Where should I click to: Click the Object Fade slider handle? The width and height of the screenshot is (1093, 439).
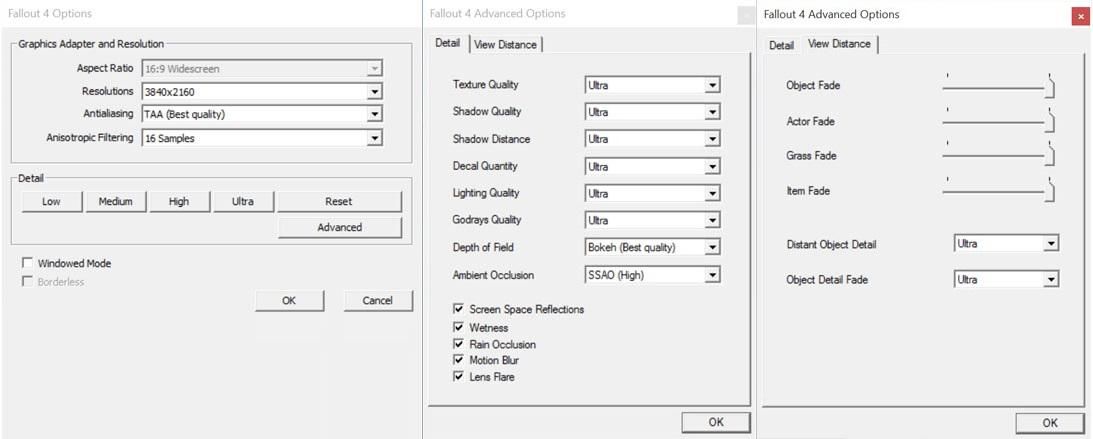tap(1050, 86)
